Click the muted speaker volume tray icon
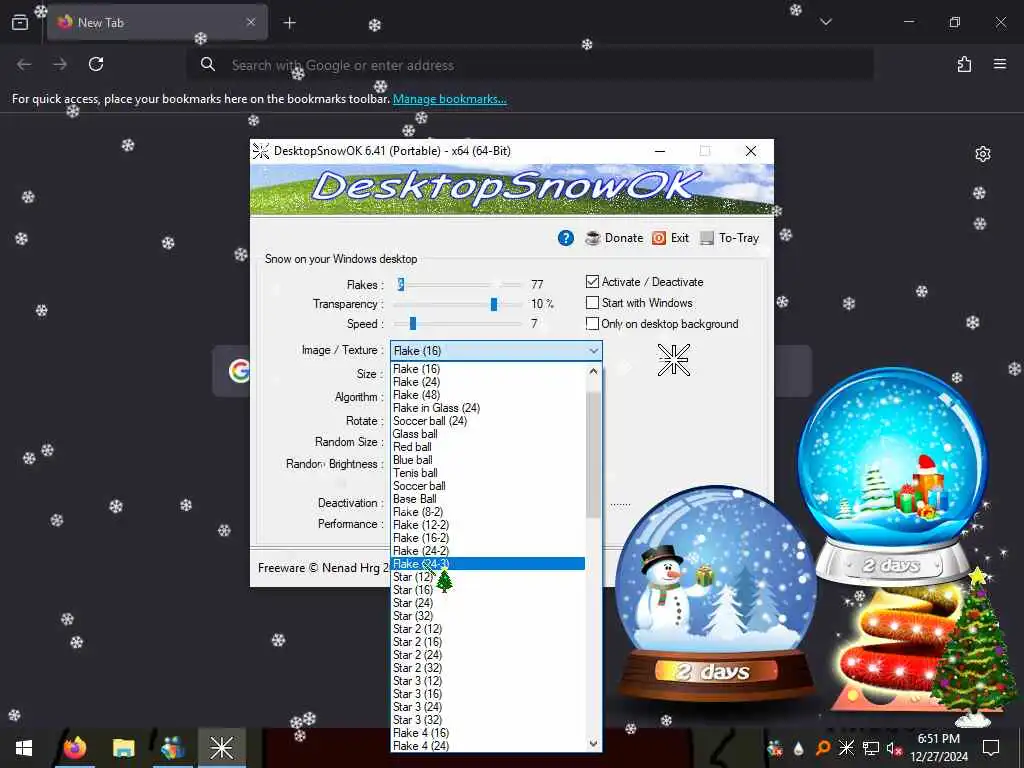The width and height of the screenshot is (1024, 768). click(894, 748)
